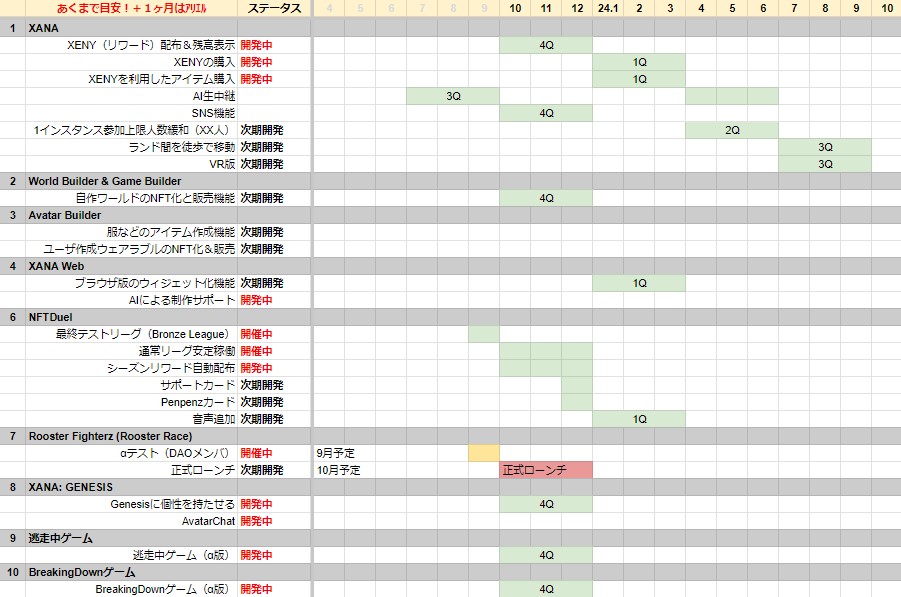Click the 3Q bar in the AI生中継 row
901x597 pixels.
coord(453,96)
